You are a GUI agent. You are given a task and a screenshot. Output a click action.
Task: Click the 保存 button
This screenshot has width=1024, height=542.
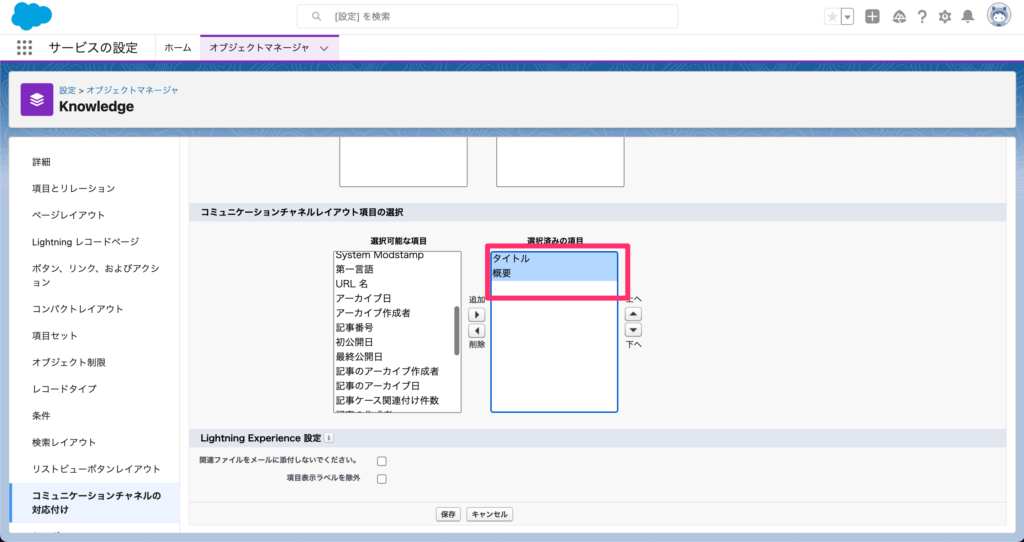448,514
